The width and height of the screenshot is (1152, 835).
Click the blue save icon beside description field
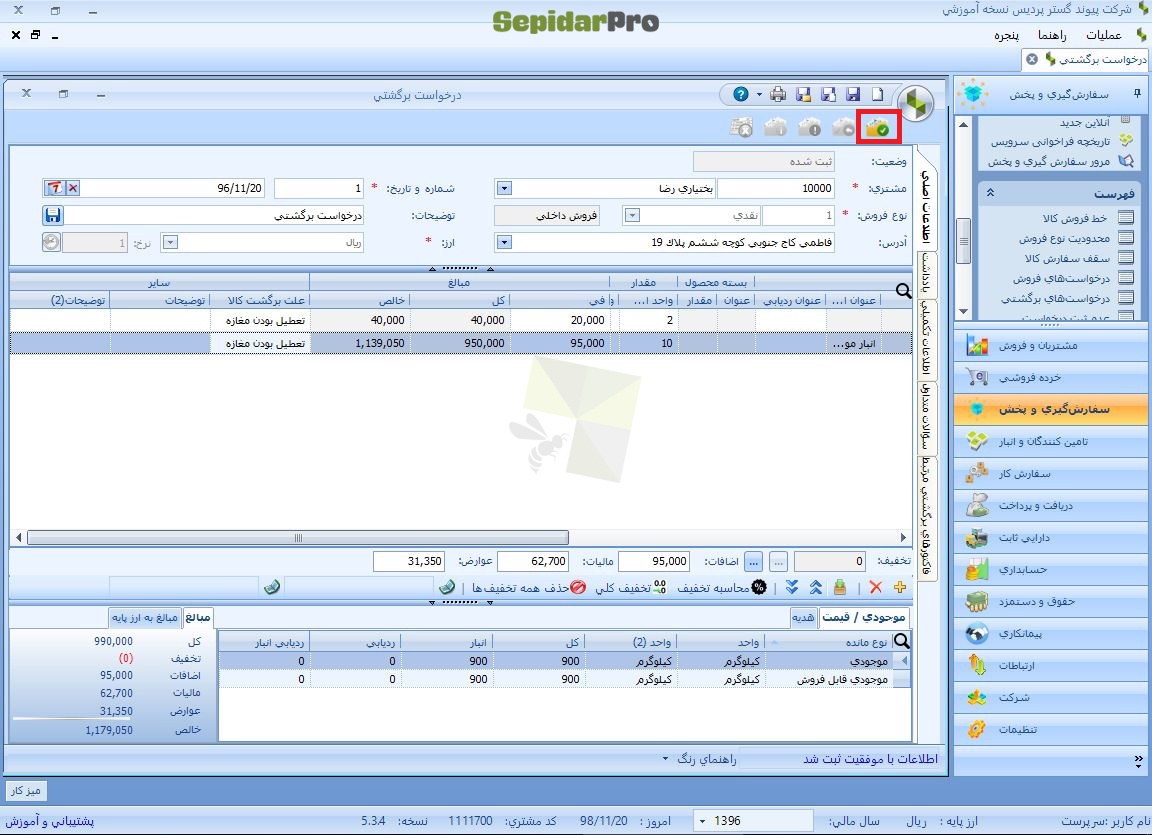53,215
